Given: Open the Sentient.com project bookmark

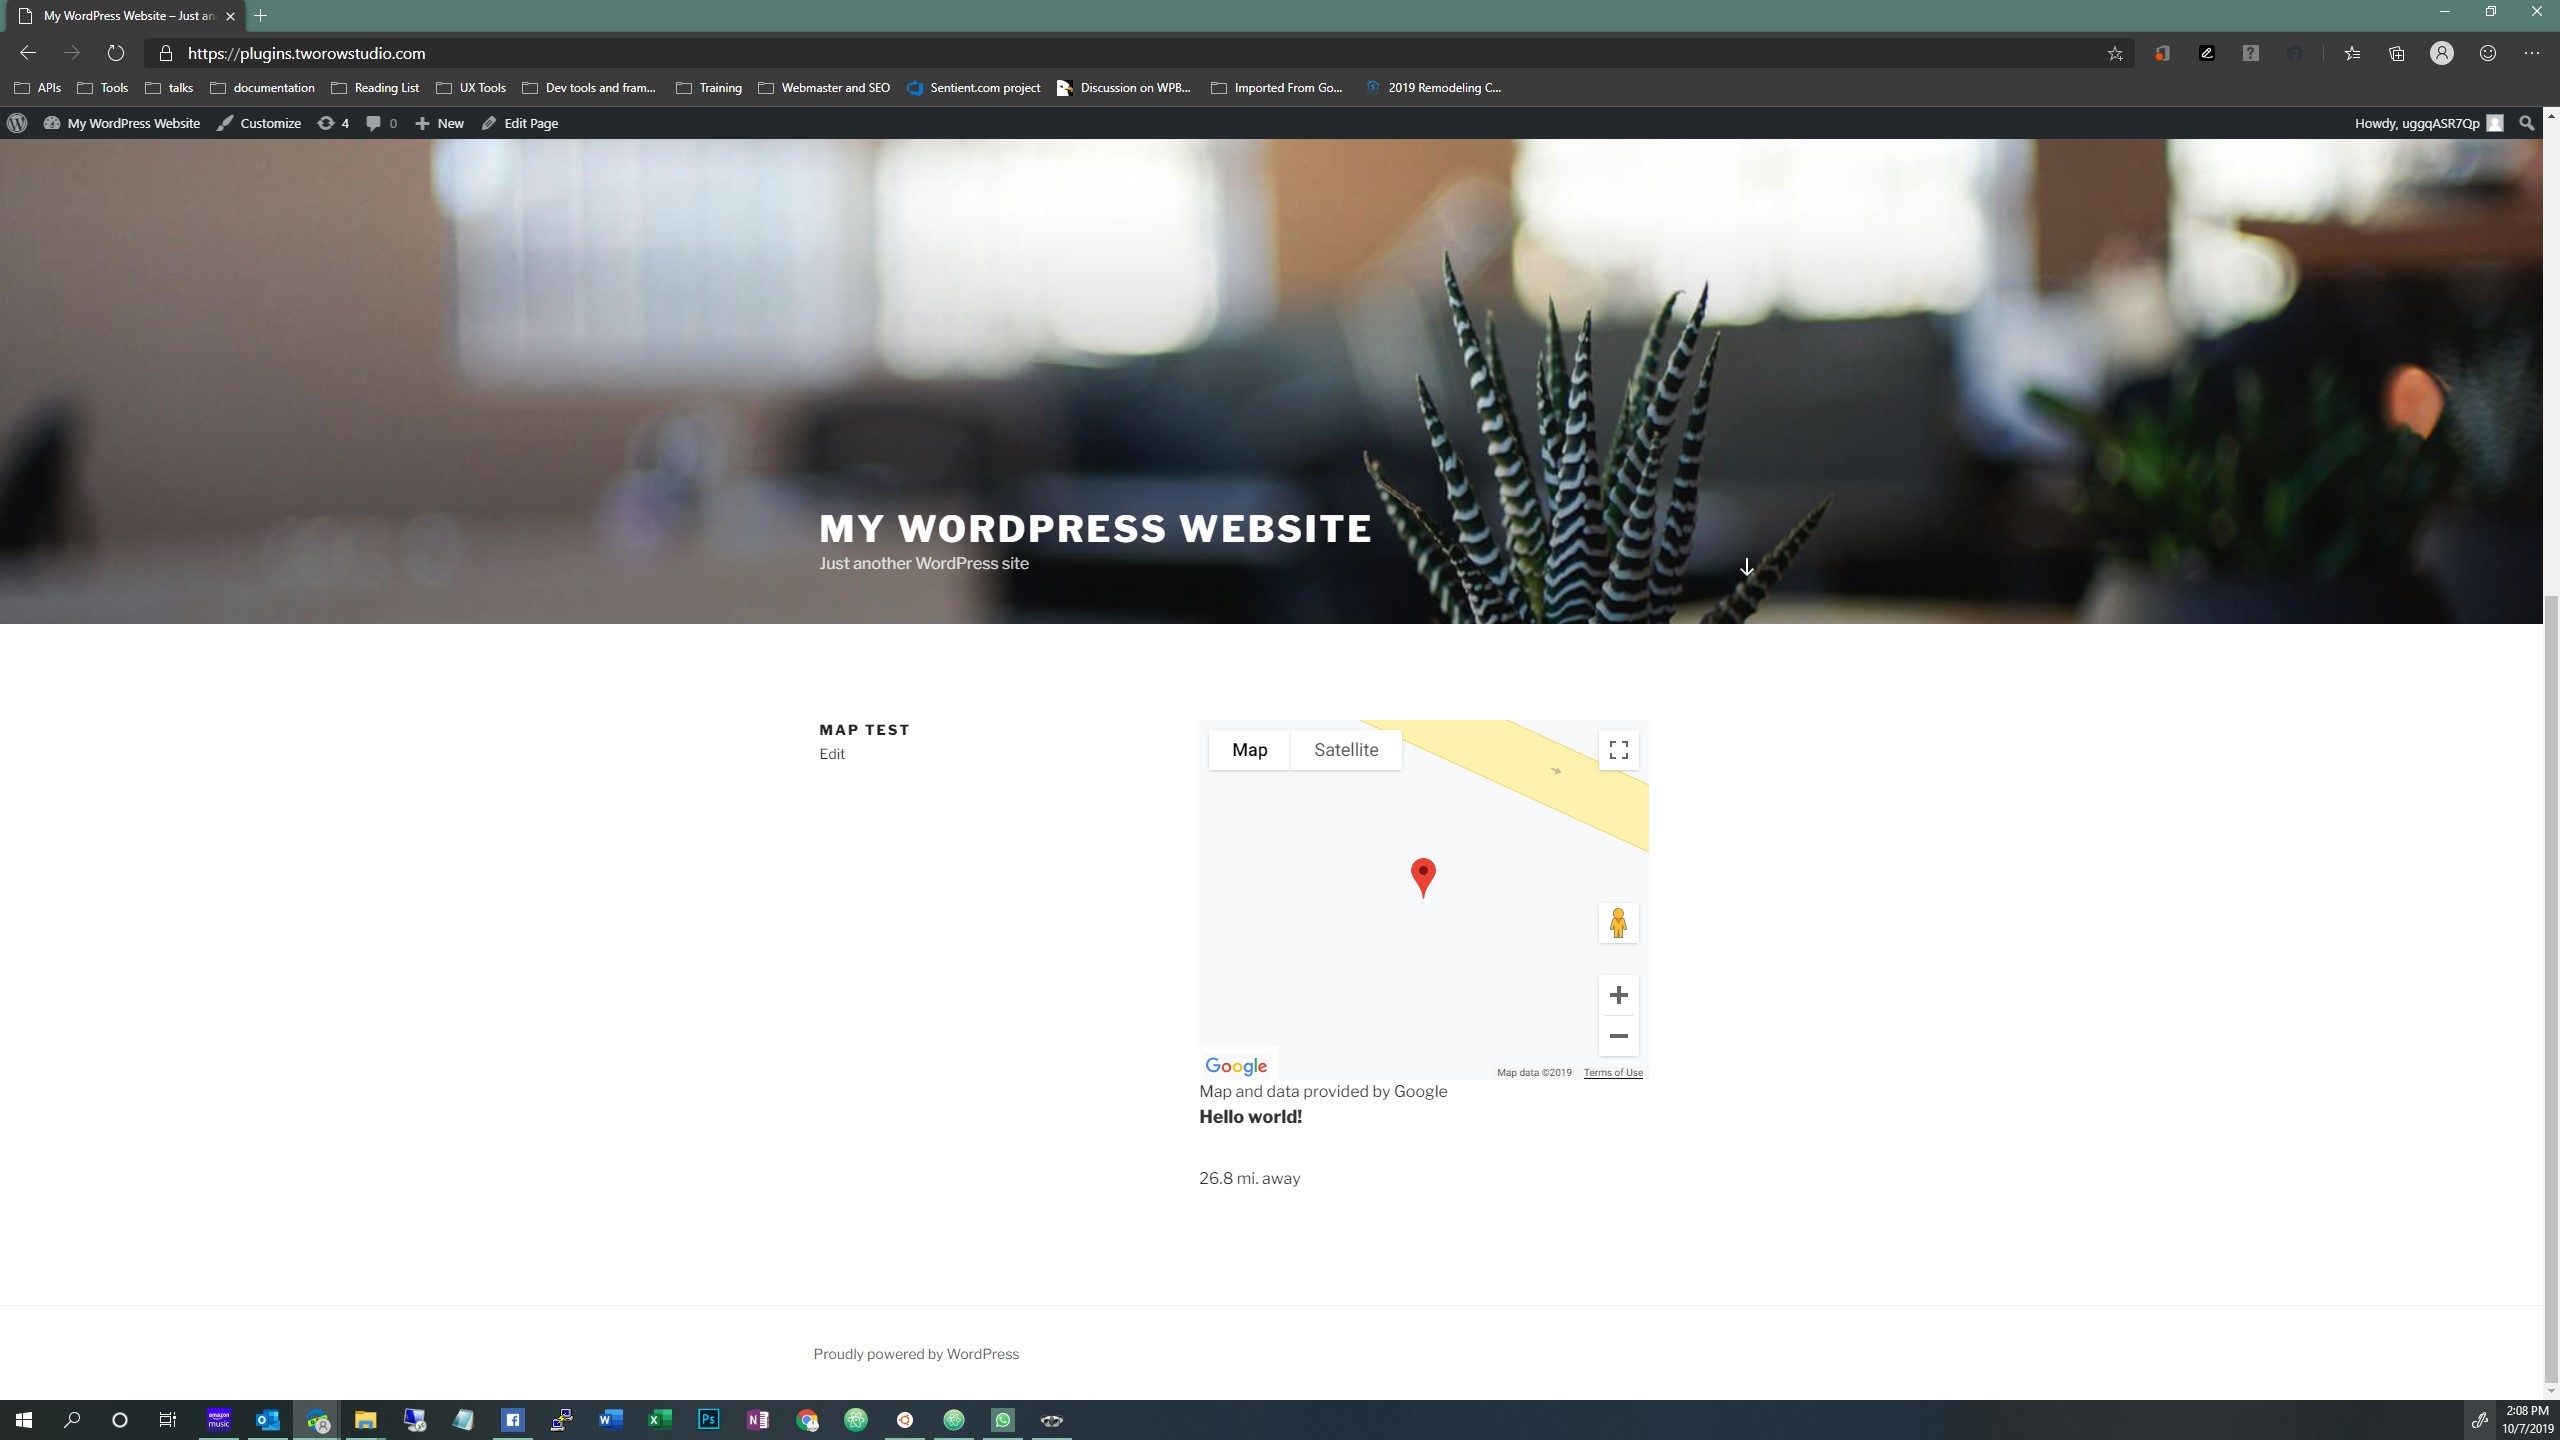Looking at the screenshot, I should pyautogui.click(x=974, y=88).
